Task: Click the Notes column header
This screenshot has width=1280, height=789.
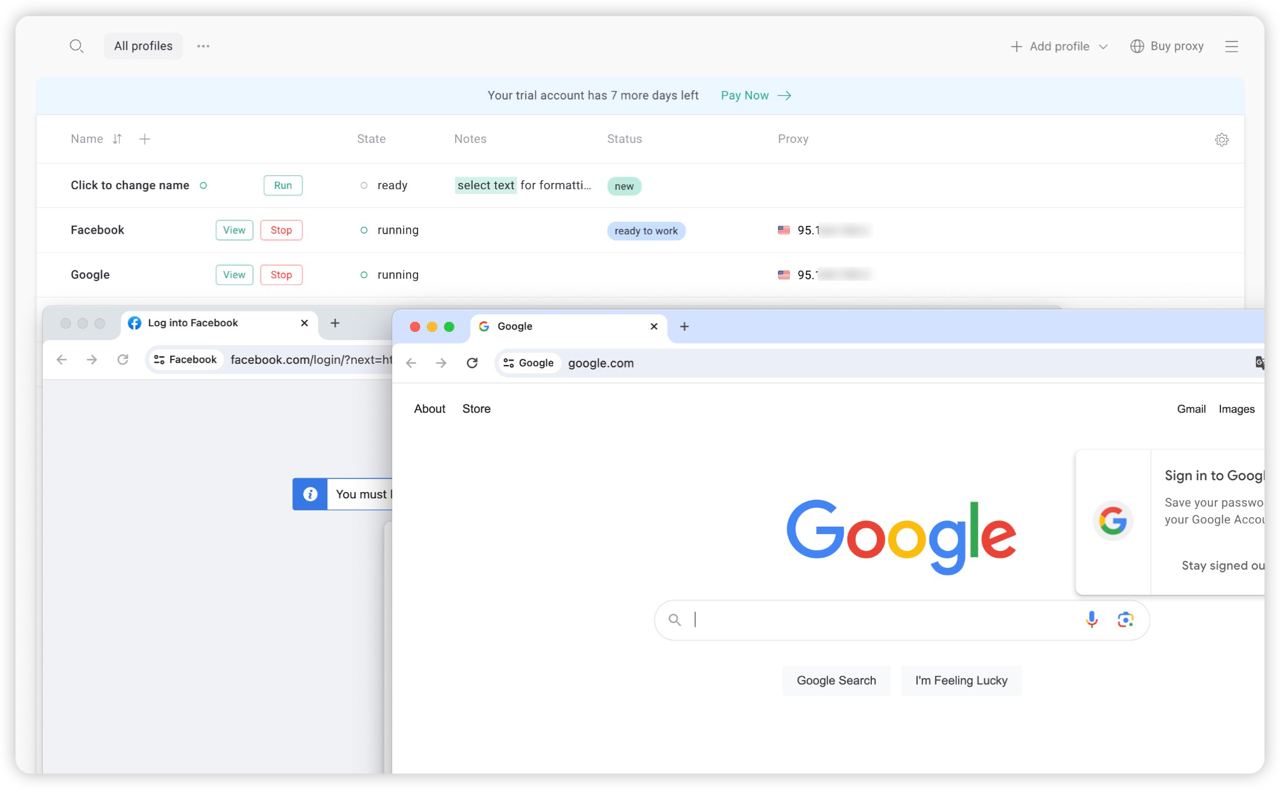Action: (x=470, y=139)
